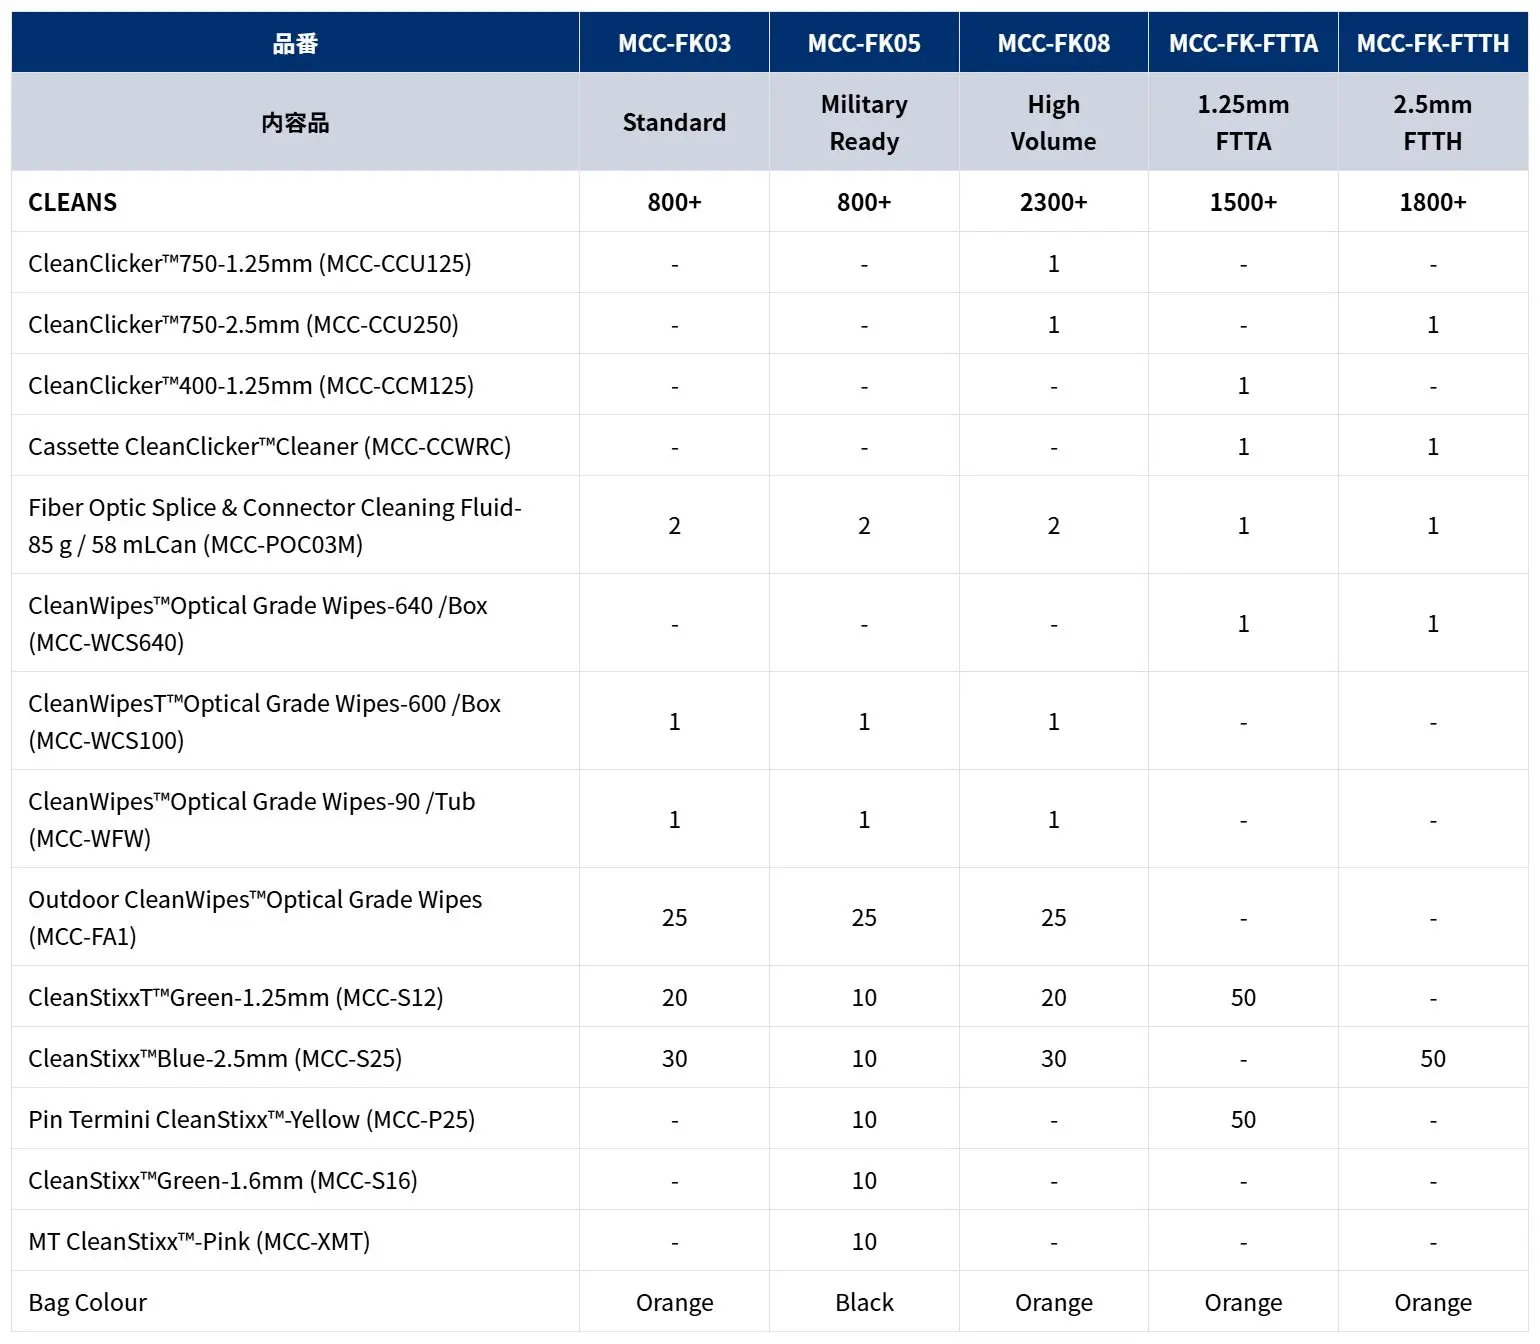Select Fiber Optic Splice & Connector Cleaning Fluid label

point(275,525)
